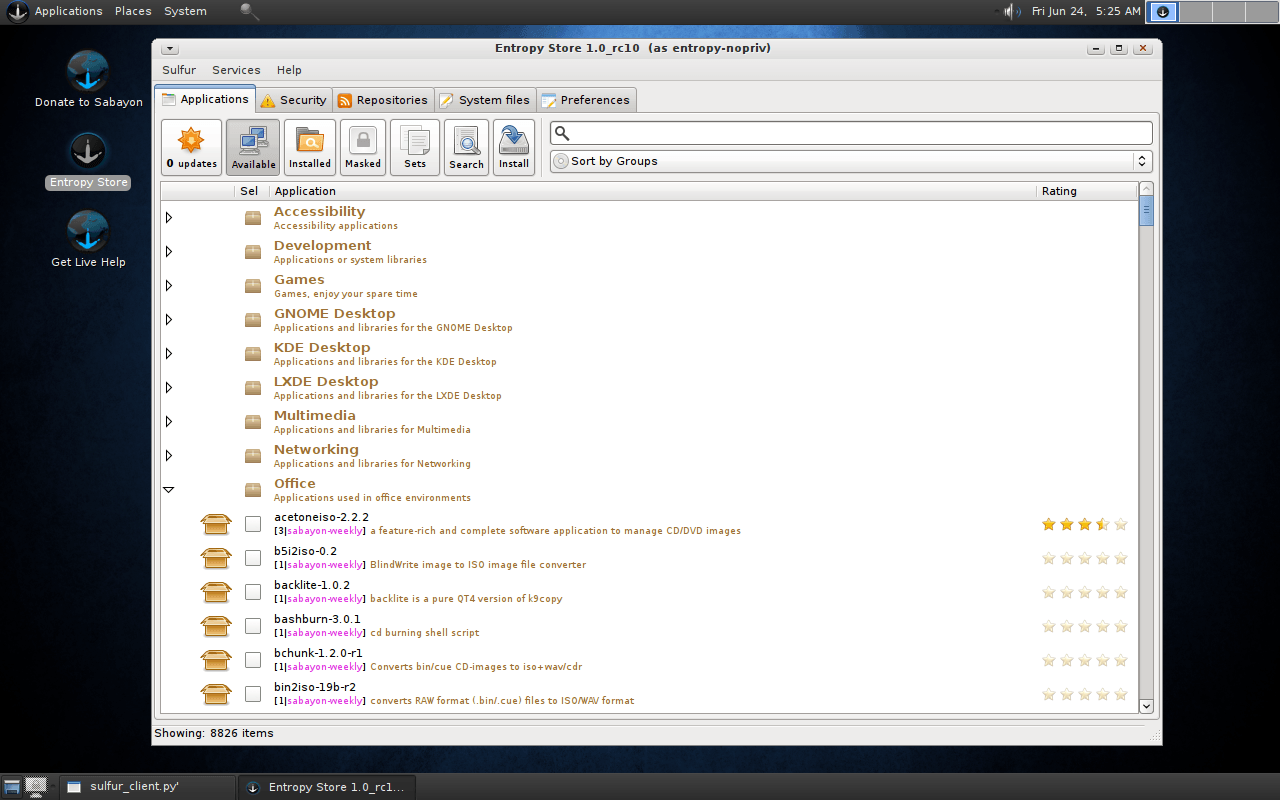Open the Applications menu in top panel

(x=68, y=11)
